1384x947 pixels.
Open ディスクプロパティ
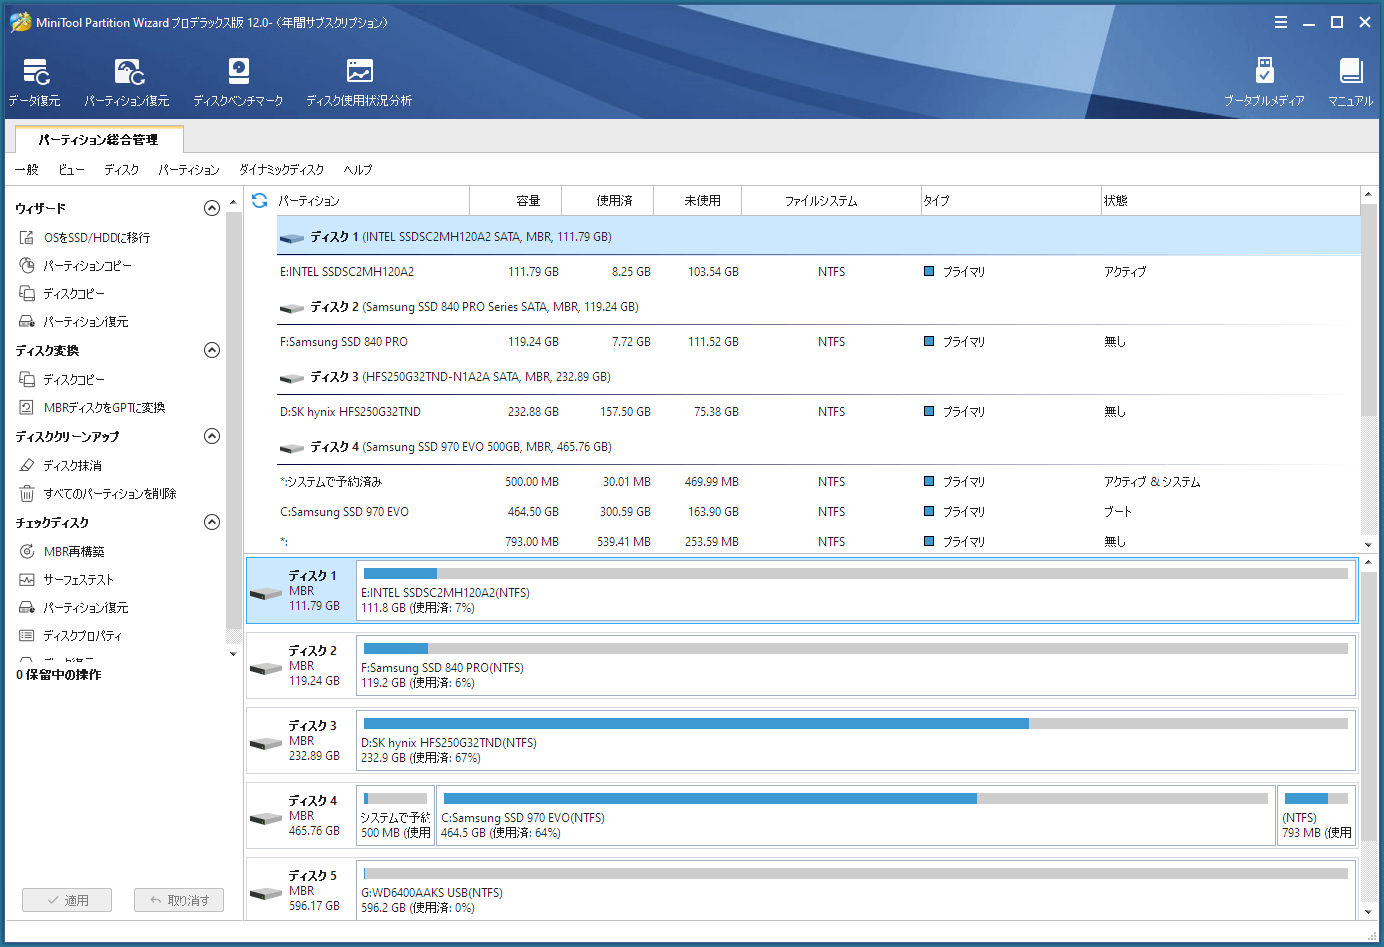(71, 635)
